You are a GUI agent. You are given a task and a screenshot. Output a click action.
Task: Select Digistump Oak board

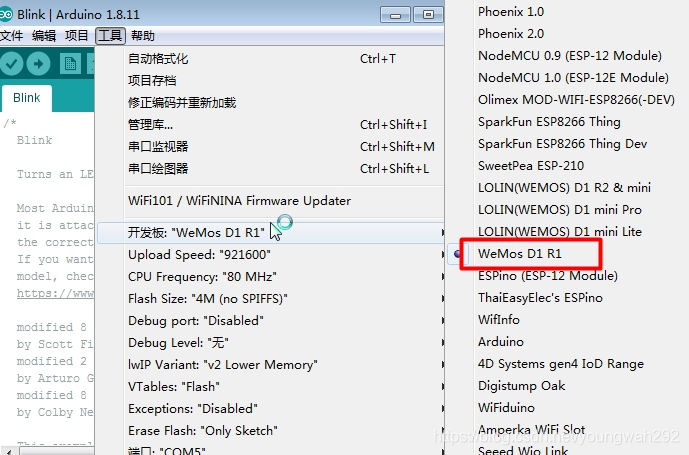pos(522,386)
